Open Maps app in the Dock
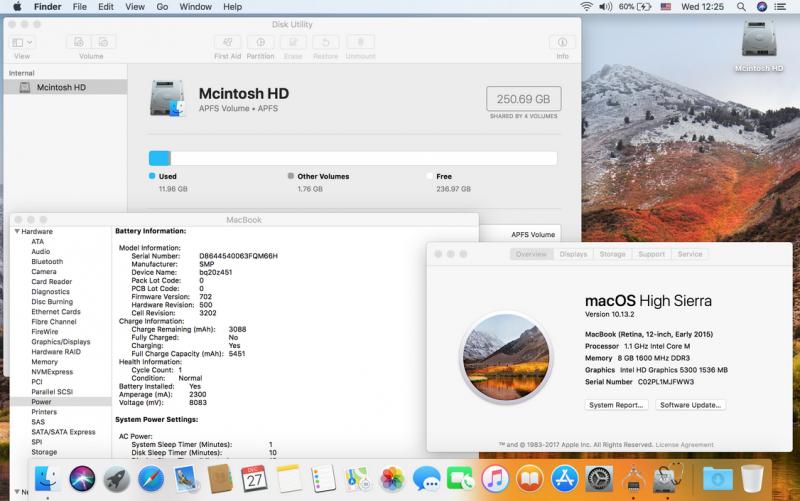800x501 pixels. click(x=358, y=479)
